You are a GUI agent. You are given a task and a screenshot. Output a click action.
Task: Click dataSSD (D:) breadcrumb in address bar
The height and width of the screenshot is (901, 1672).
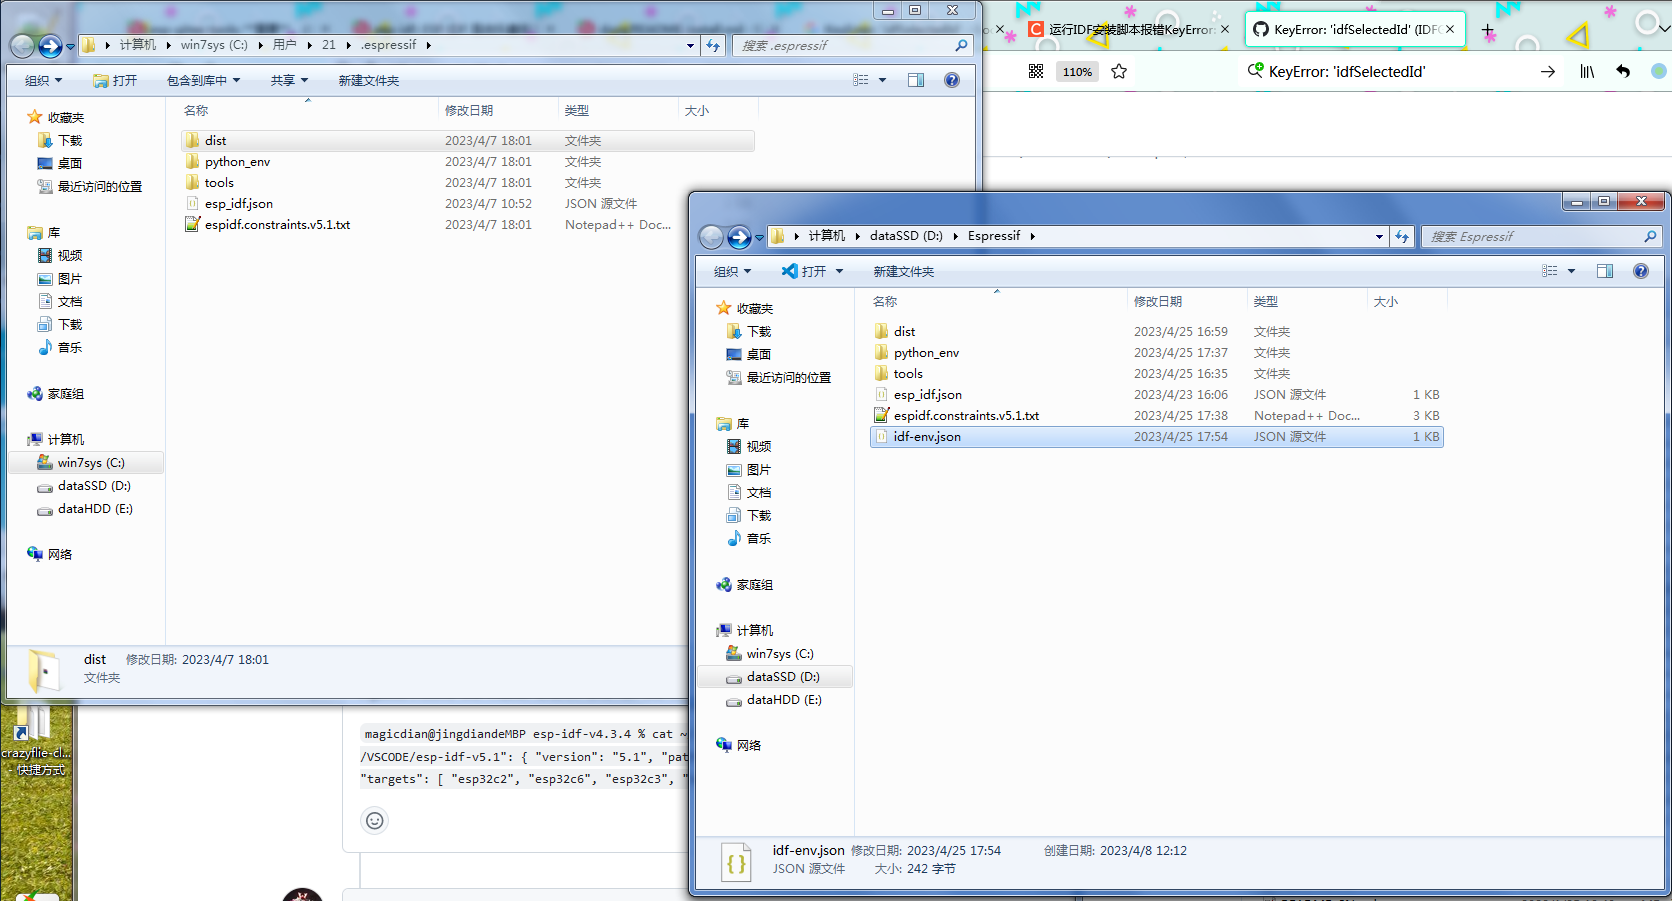(x=906, y=237)
